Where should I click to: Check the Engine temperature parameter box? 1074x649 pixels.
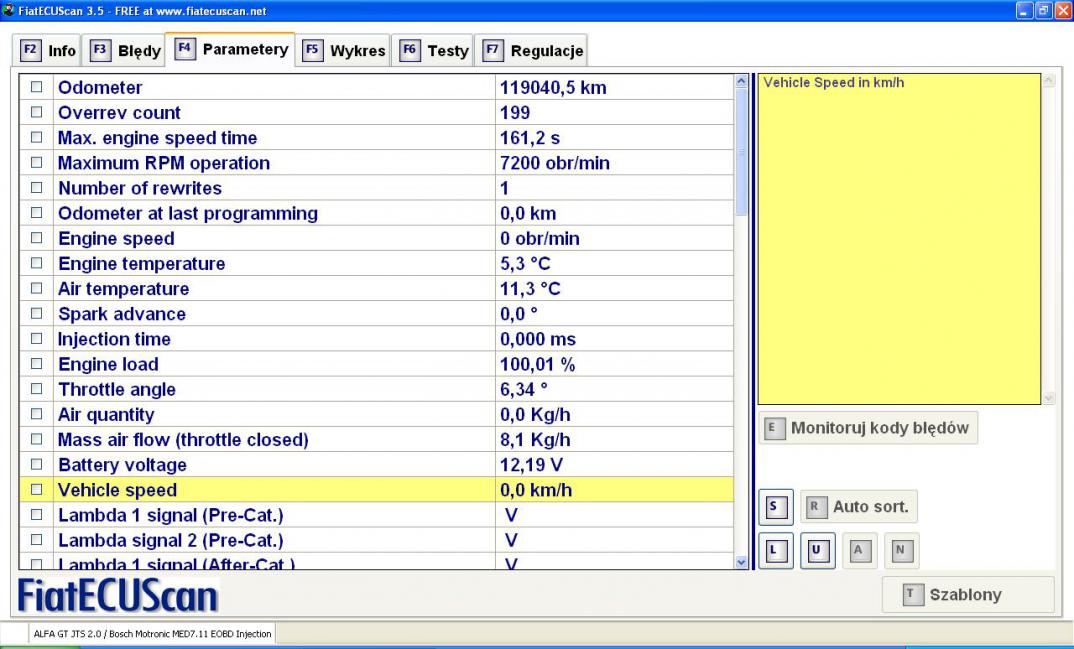(x=36, y=264)
